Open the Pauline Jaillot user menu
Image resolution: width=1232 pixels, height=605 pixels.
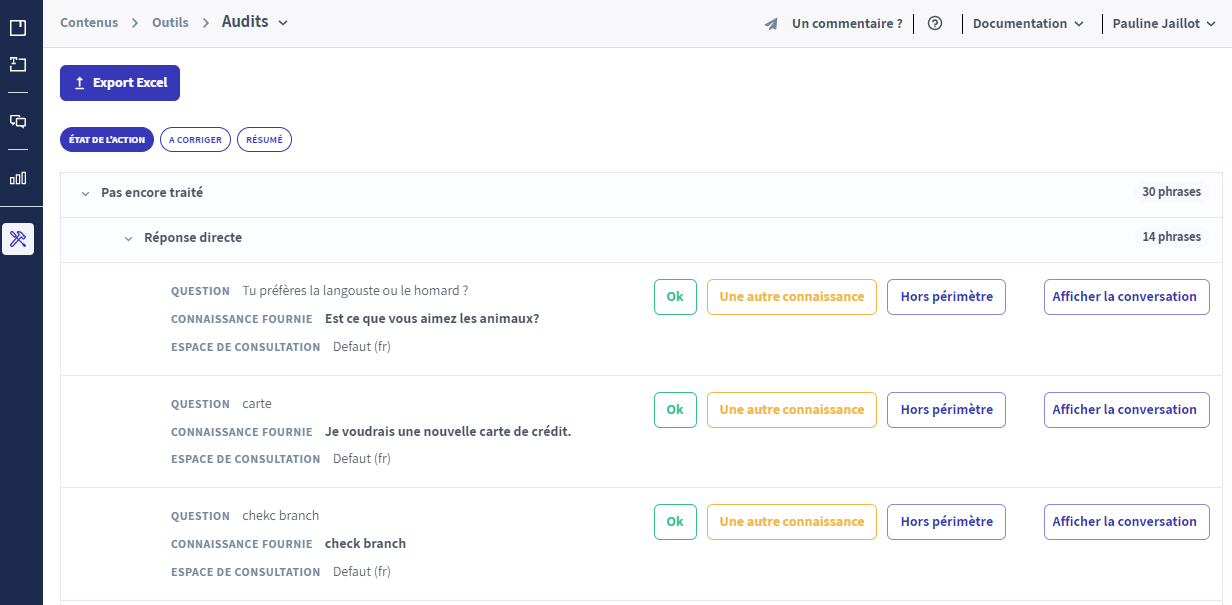(x=1164, y=24)
